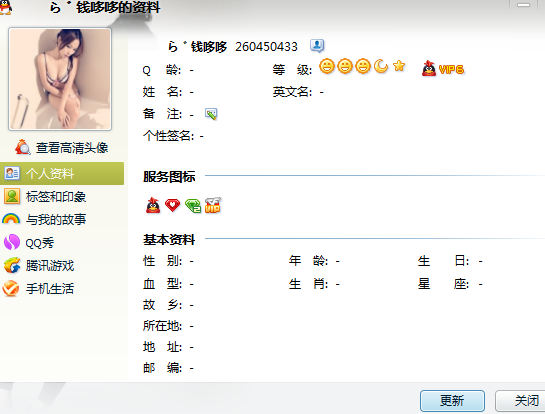Select the 个人资料 tab
Image resolution: width=545 pixels, height=414 pixels.
(62, 173)
